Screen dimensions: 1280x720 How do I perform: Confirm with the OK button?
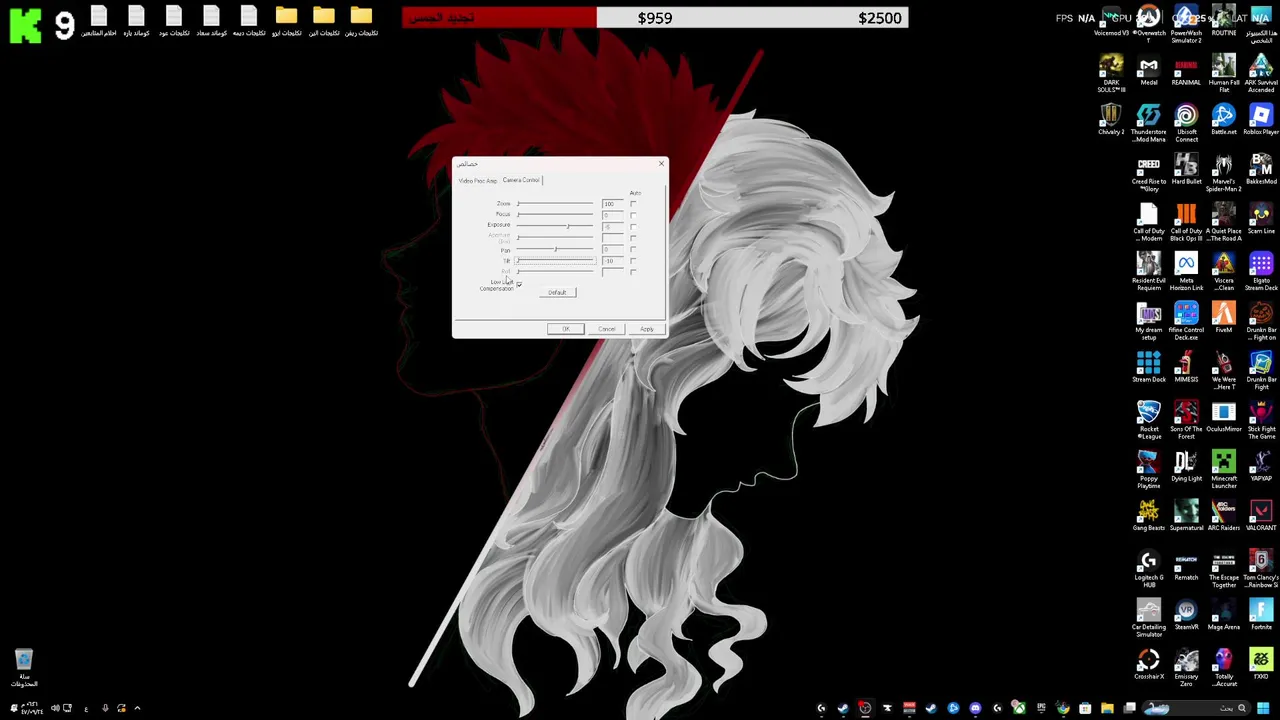pos(566,329)
